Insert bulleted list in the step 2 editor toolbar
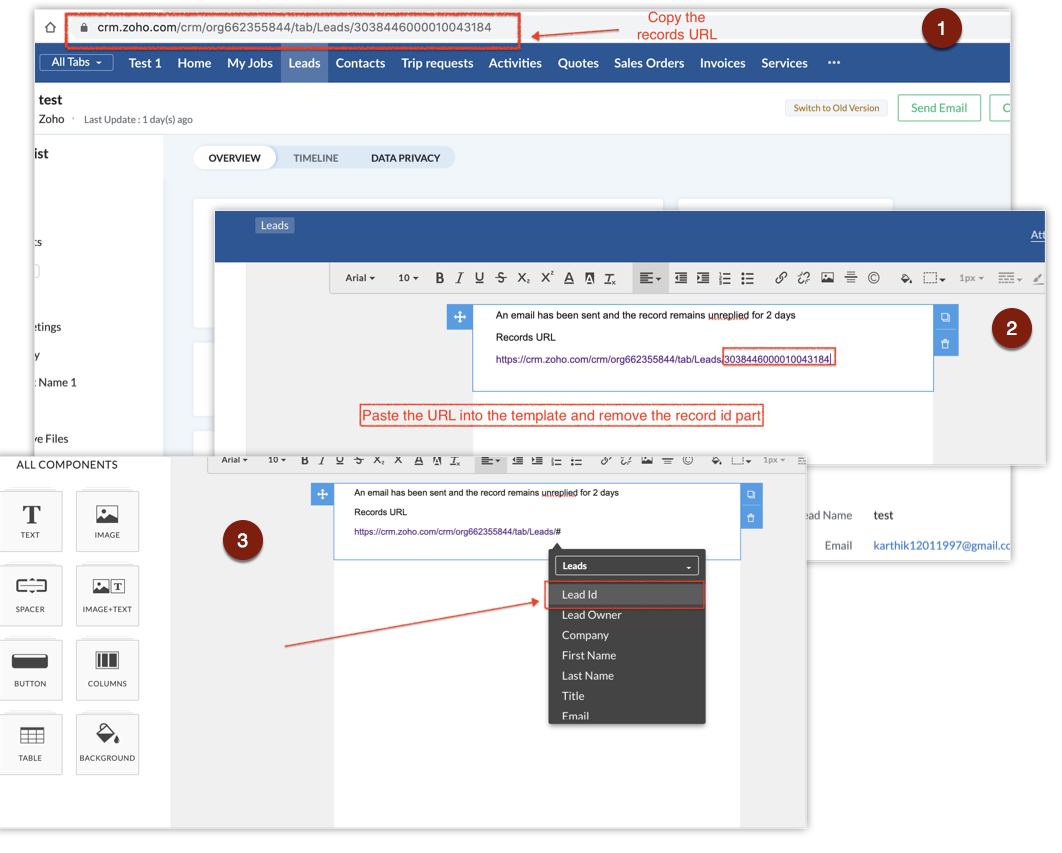The width and height of the screenshot is (1062, 853). 747,278
